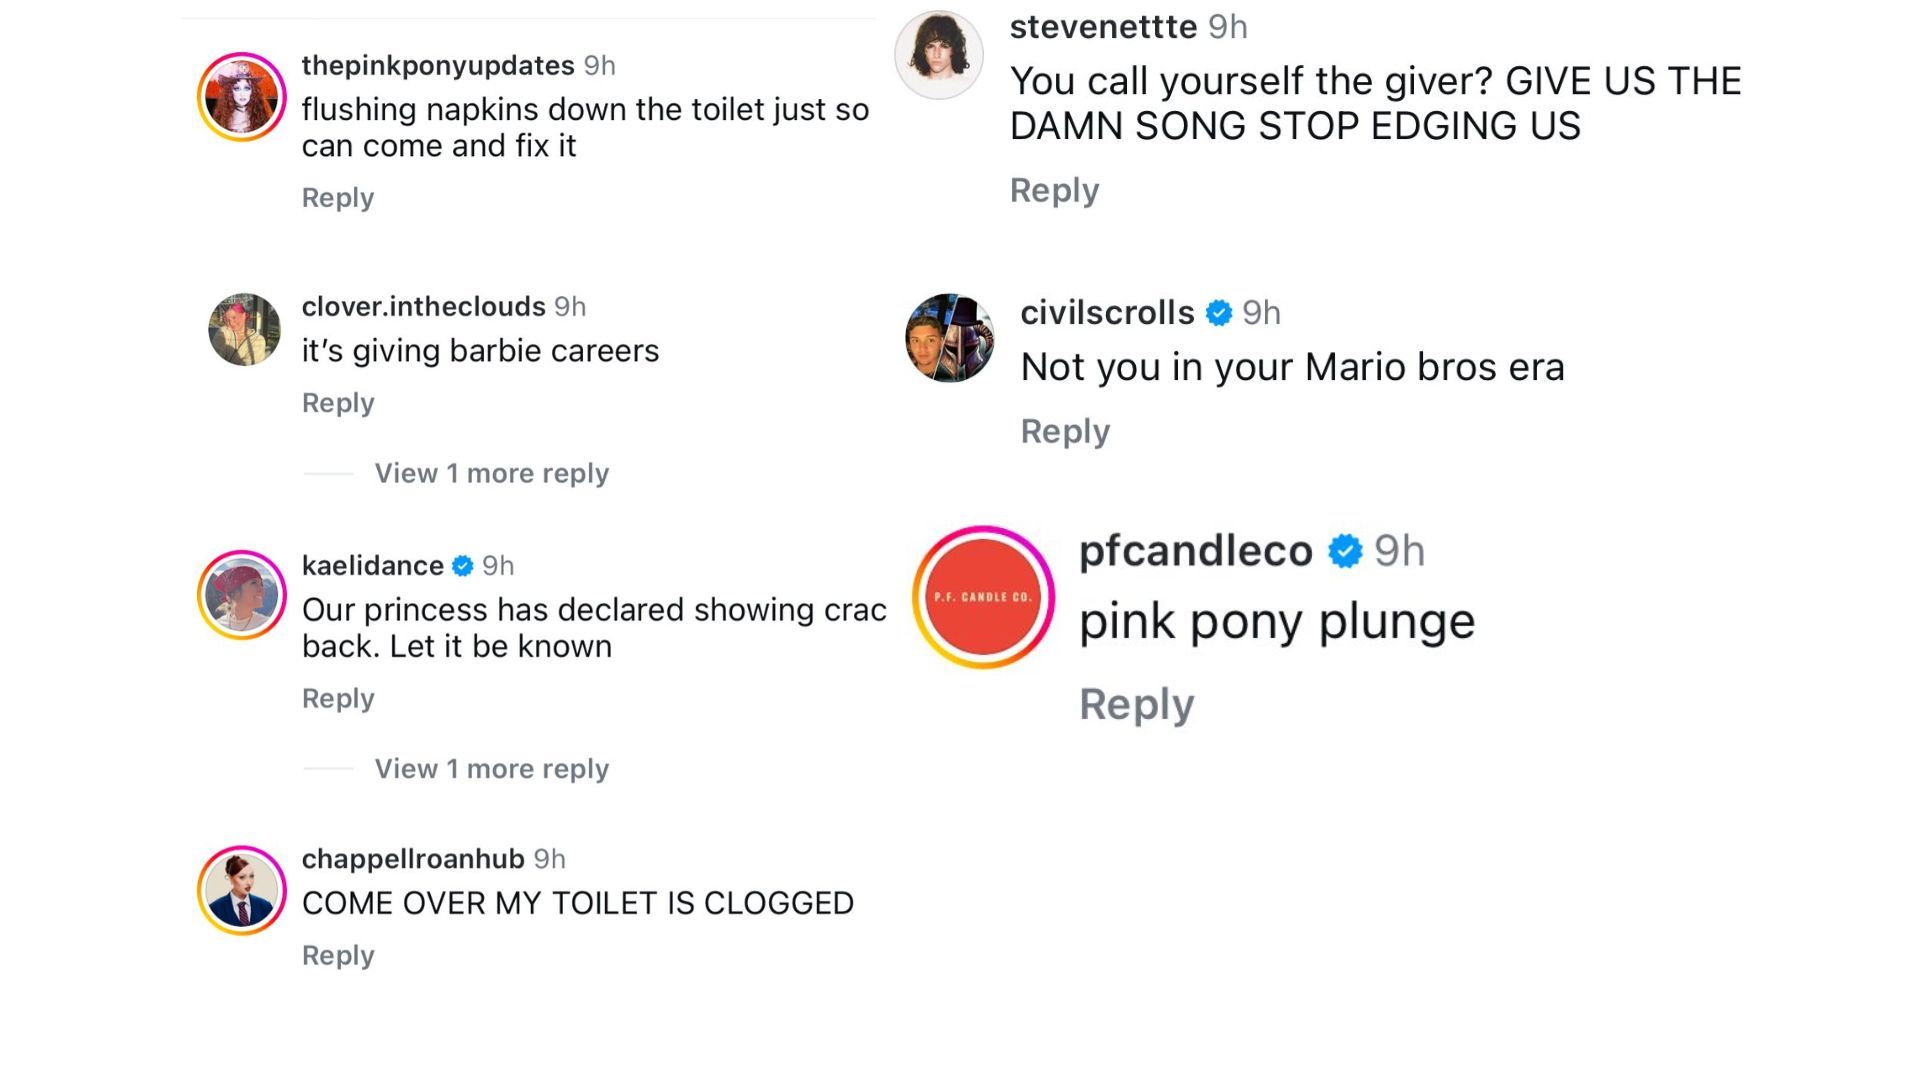Click the P.F. Candle Co. avatar

tap(983, 597)
